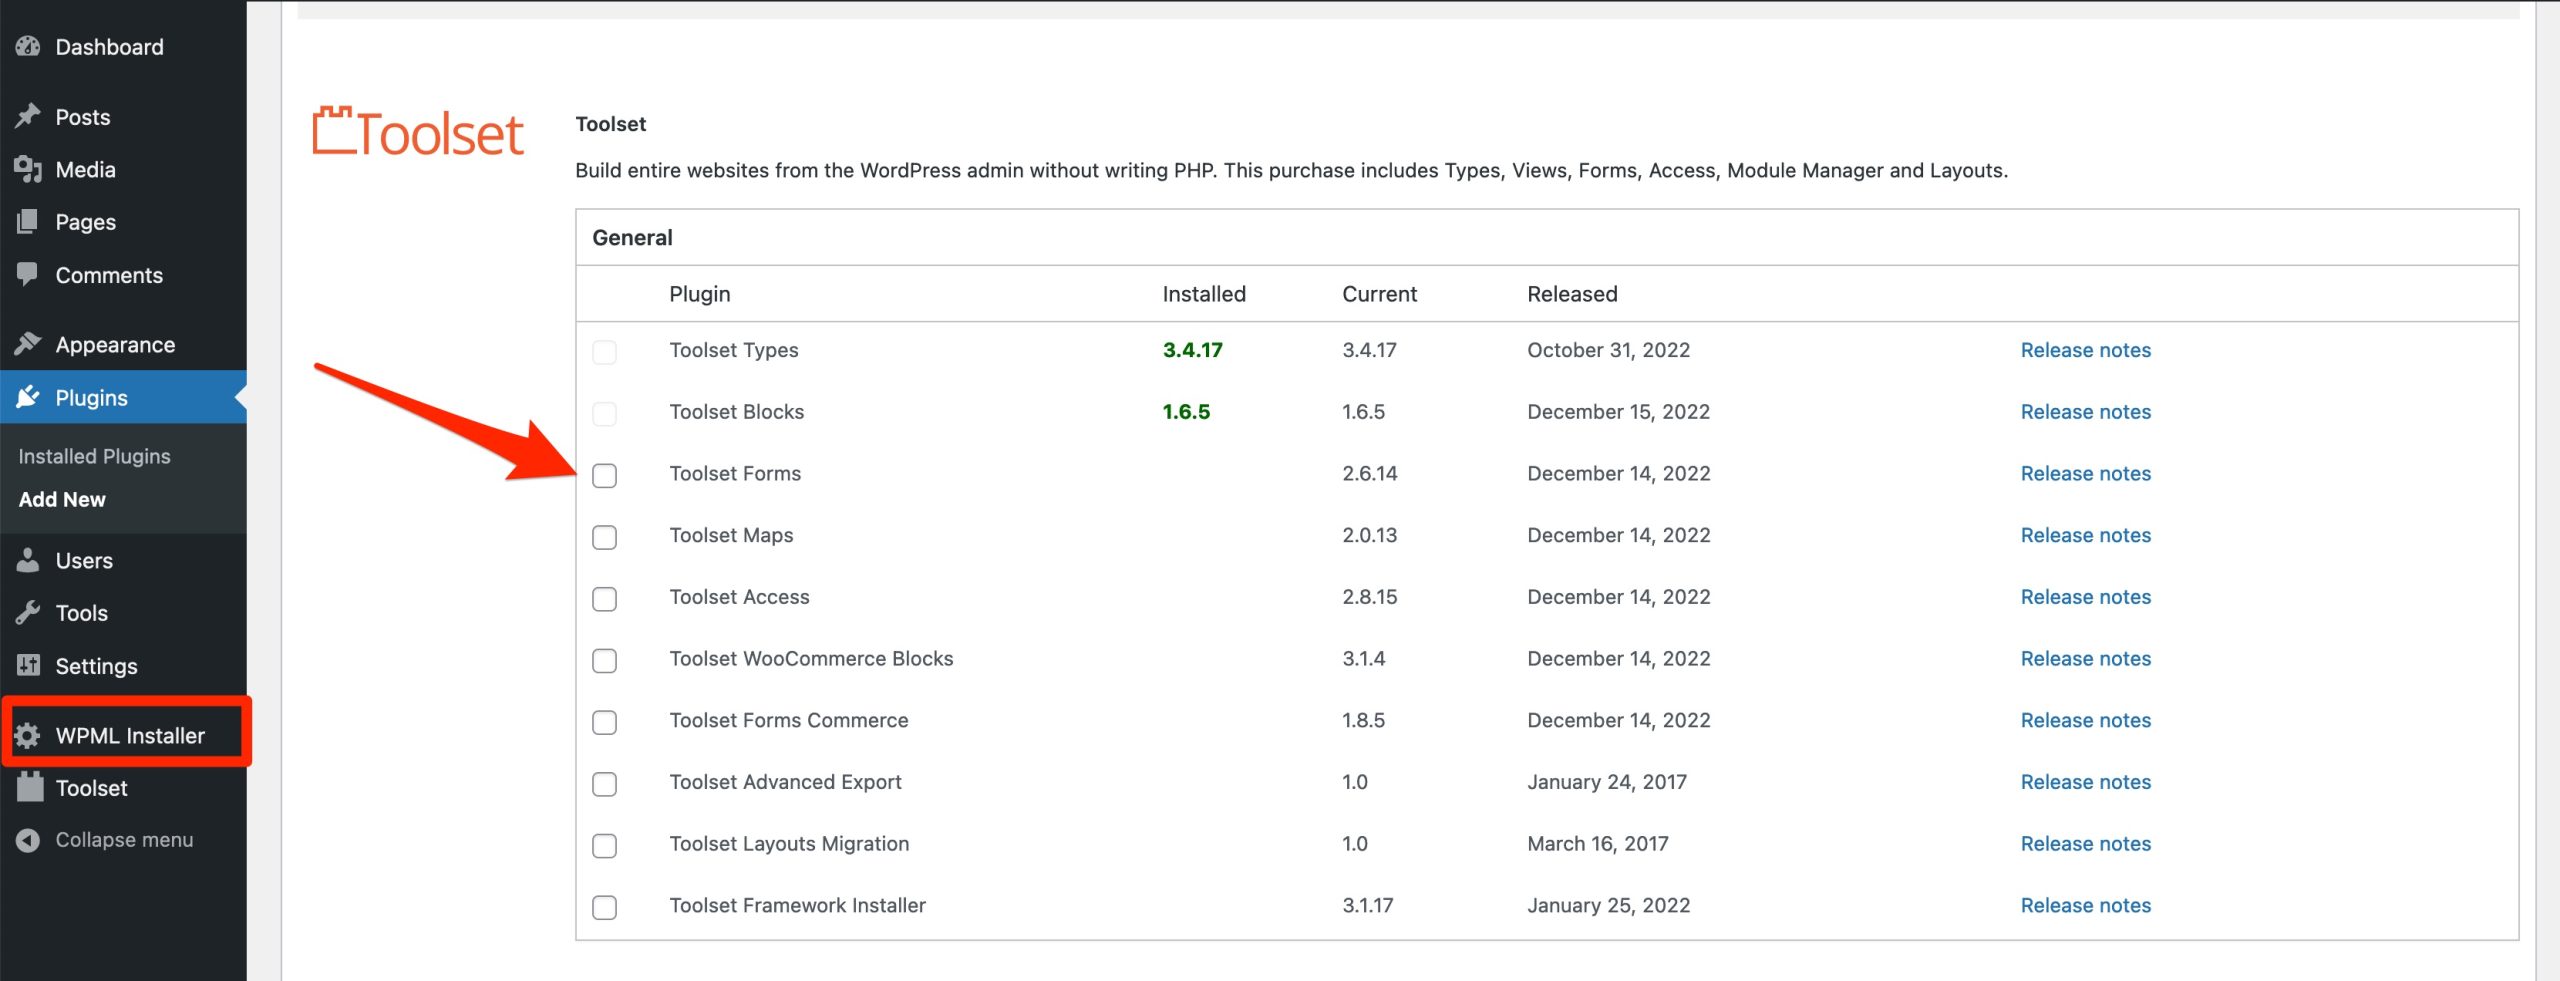Click the WPML Installer gear icon
Image resolution: width=2560 pixels, height=981 pixels.
point(28,736)
